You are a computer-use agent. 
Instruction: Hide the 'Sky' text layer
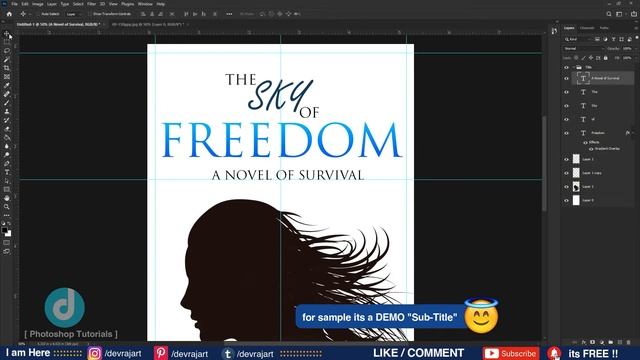[x=566, y=106]
